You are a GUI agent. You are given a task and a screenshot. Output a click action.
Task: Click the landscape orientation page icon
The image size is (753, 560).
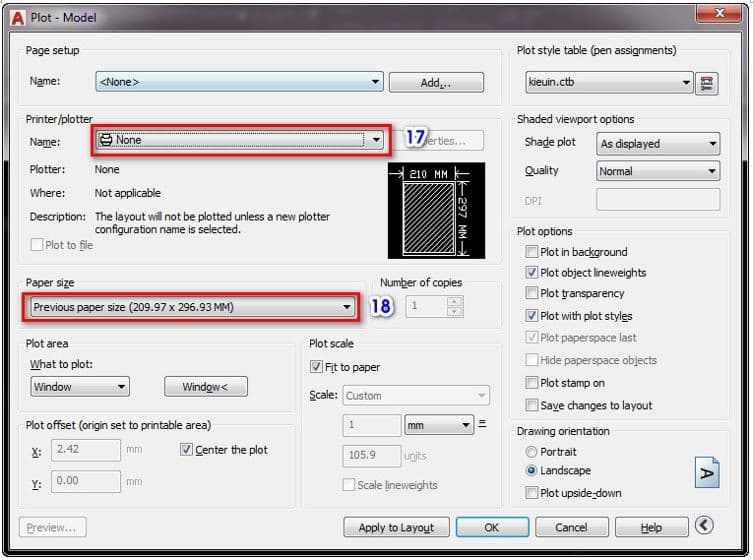pos(707,473)
